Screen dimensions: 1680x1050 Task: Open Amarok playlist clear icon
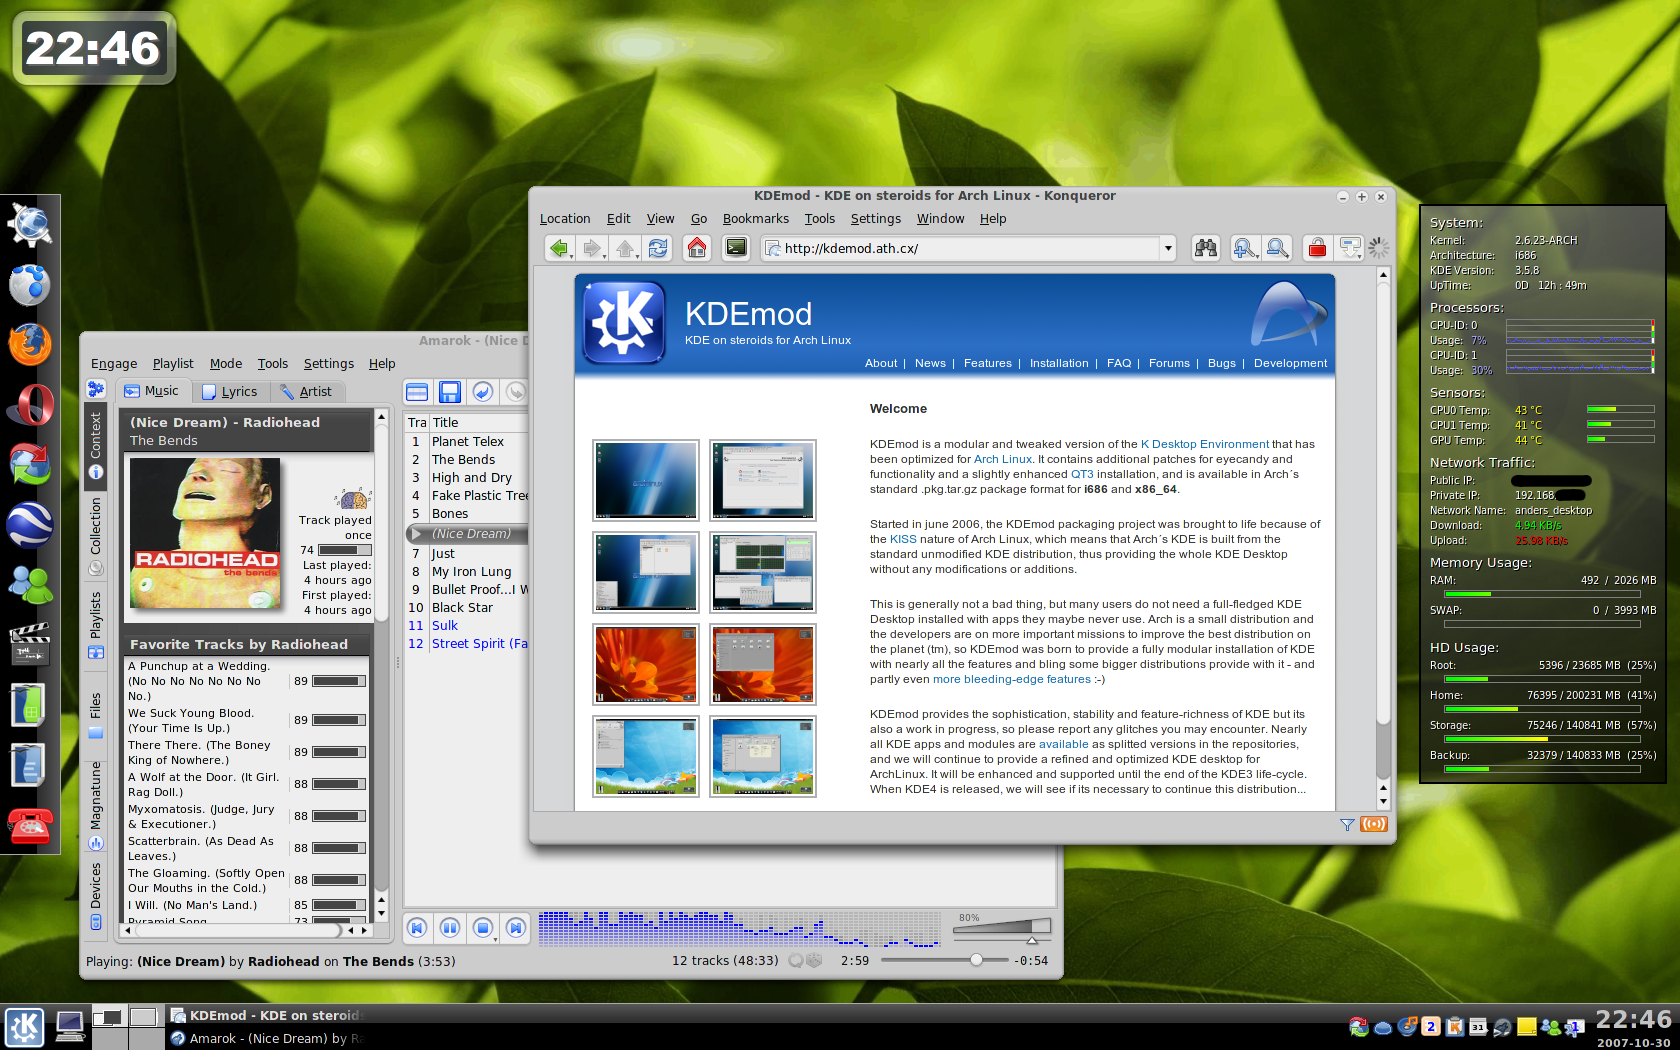click(x=417, y=392)
